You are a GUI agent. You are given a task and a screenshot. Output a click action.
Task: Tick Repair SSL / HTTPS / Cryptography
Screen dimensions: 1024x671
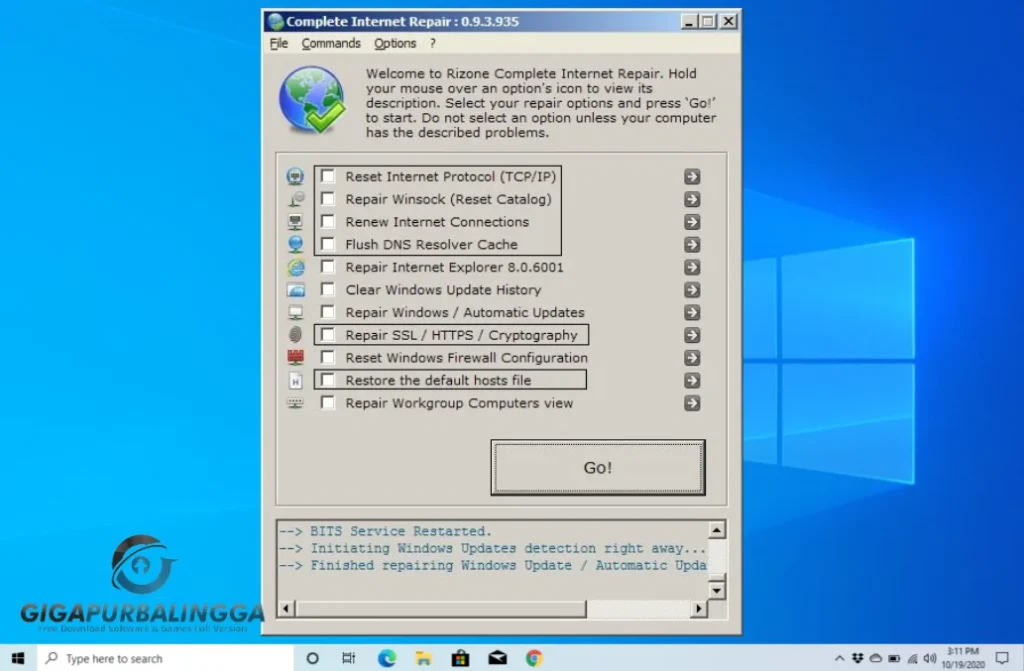(328, 334)
